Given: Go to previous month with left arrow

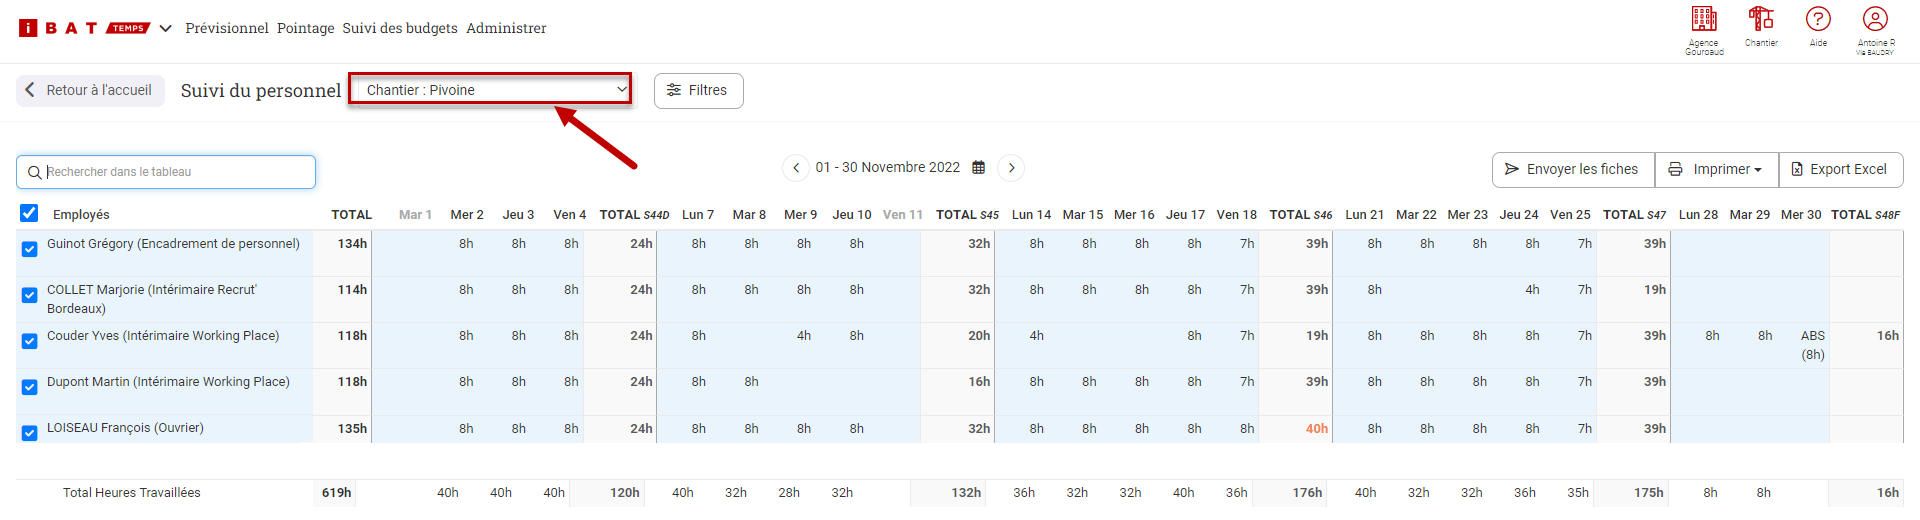Looking at the screenshot, I should click(x=796, y=168).
